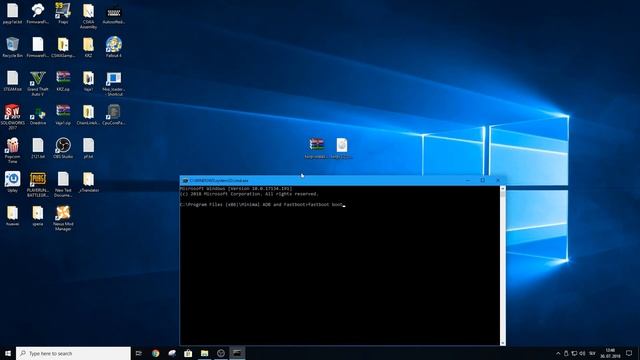Open the RAR archive above the cmd window

tap(316, 148)
